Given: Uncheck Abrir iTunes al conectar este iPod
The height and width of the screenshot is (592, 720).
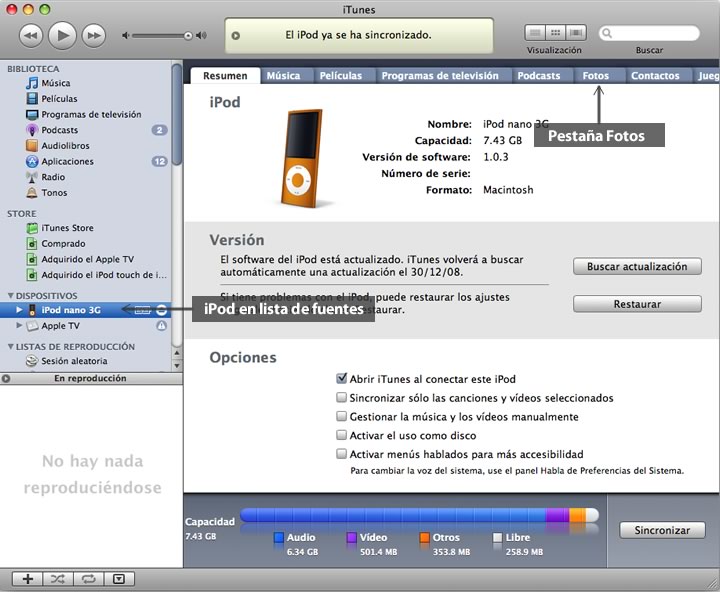Looking at the screenshot, I should [341, 378].
